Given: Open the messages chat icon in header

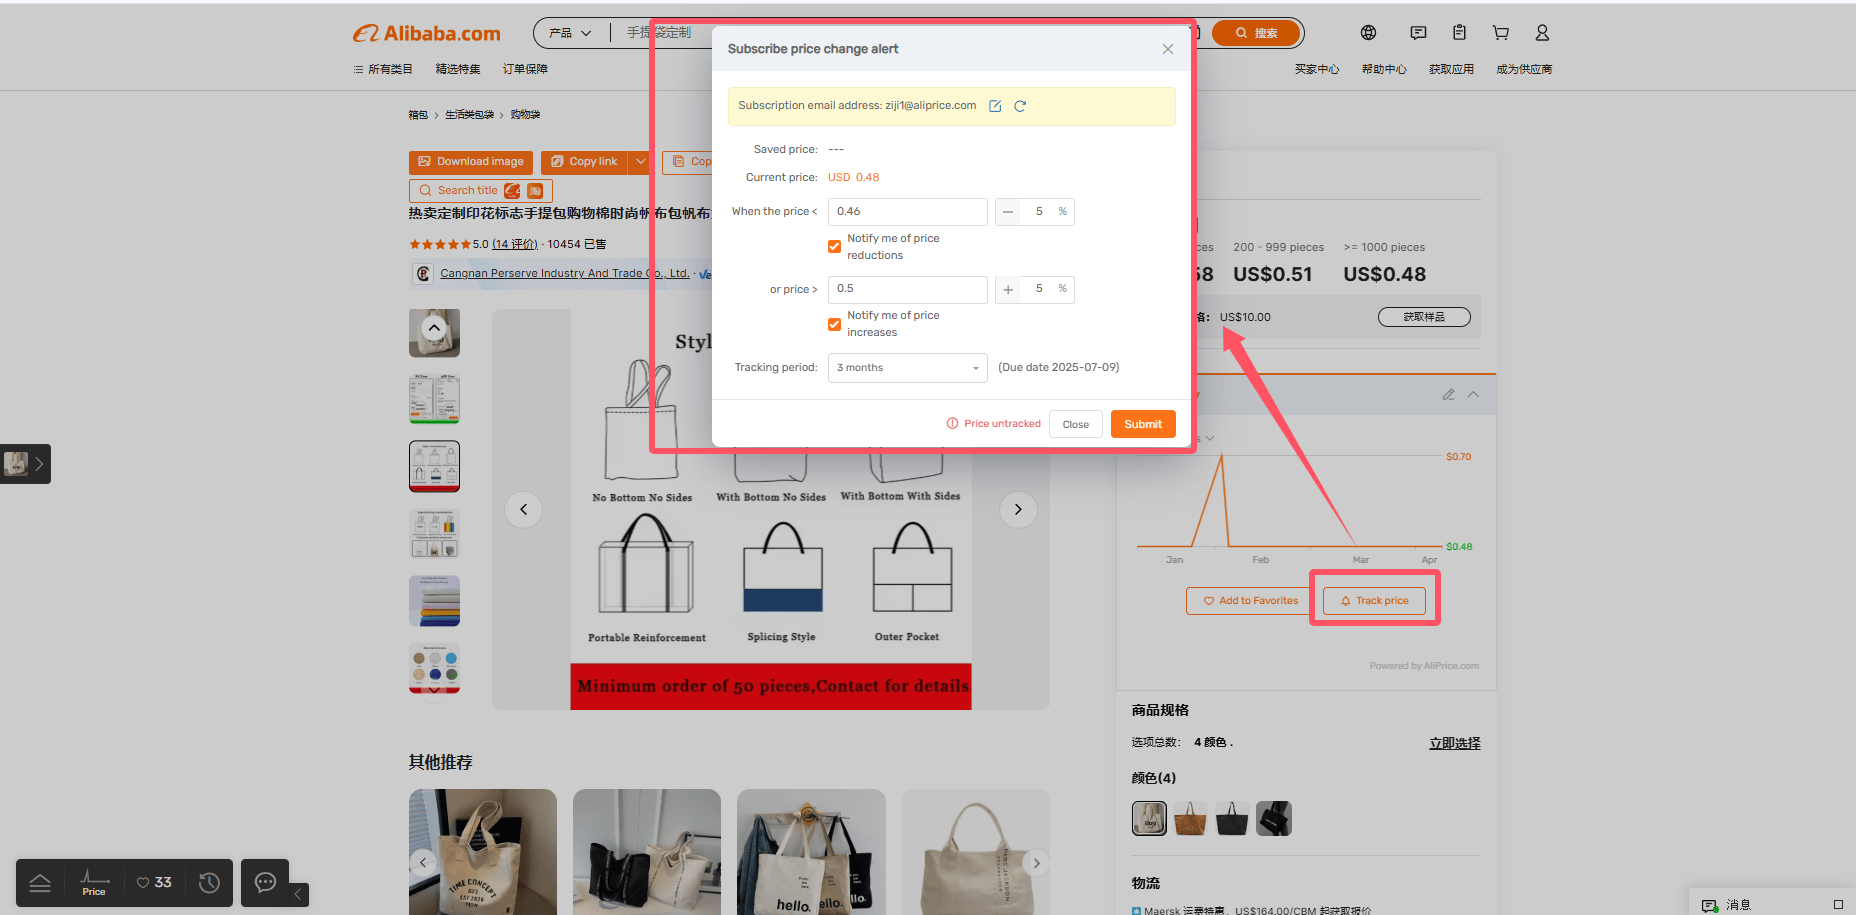Looking at the screenshot, I should coord(1418,33).
